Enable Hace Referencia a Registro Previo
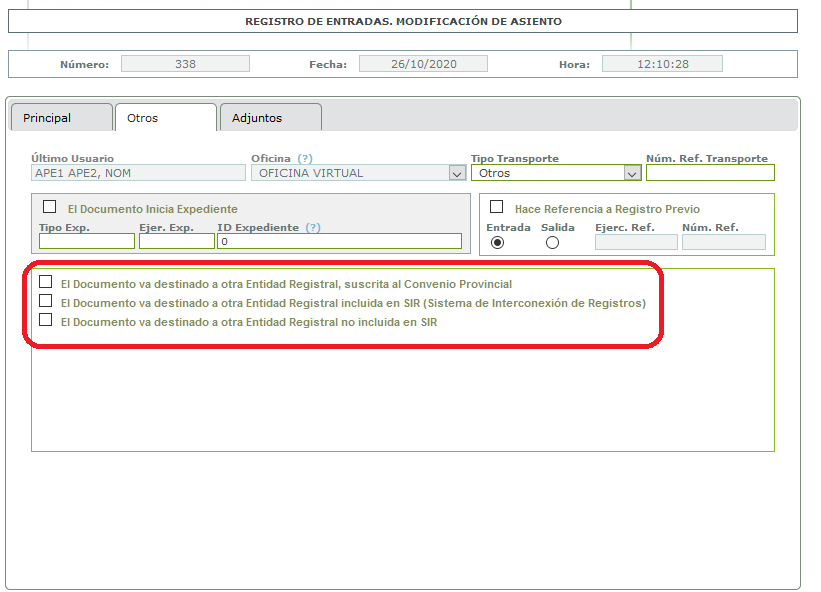This screenshot has width=821, height=592. (496, 207)
